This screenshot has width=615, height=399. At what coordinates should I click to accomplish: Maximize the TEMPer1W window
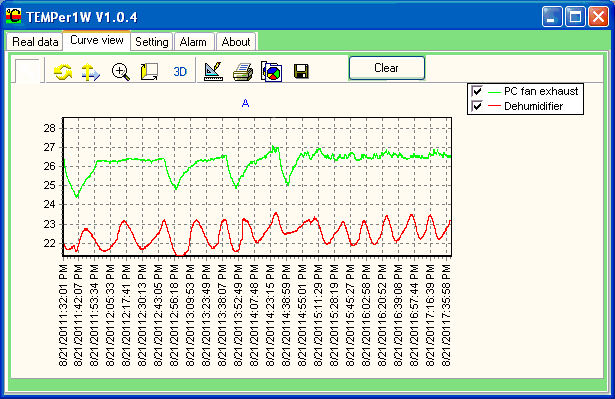coord(575,16)
